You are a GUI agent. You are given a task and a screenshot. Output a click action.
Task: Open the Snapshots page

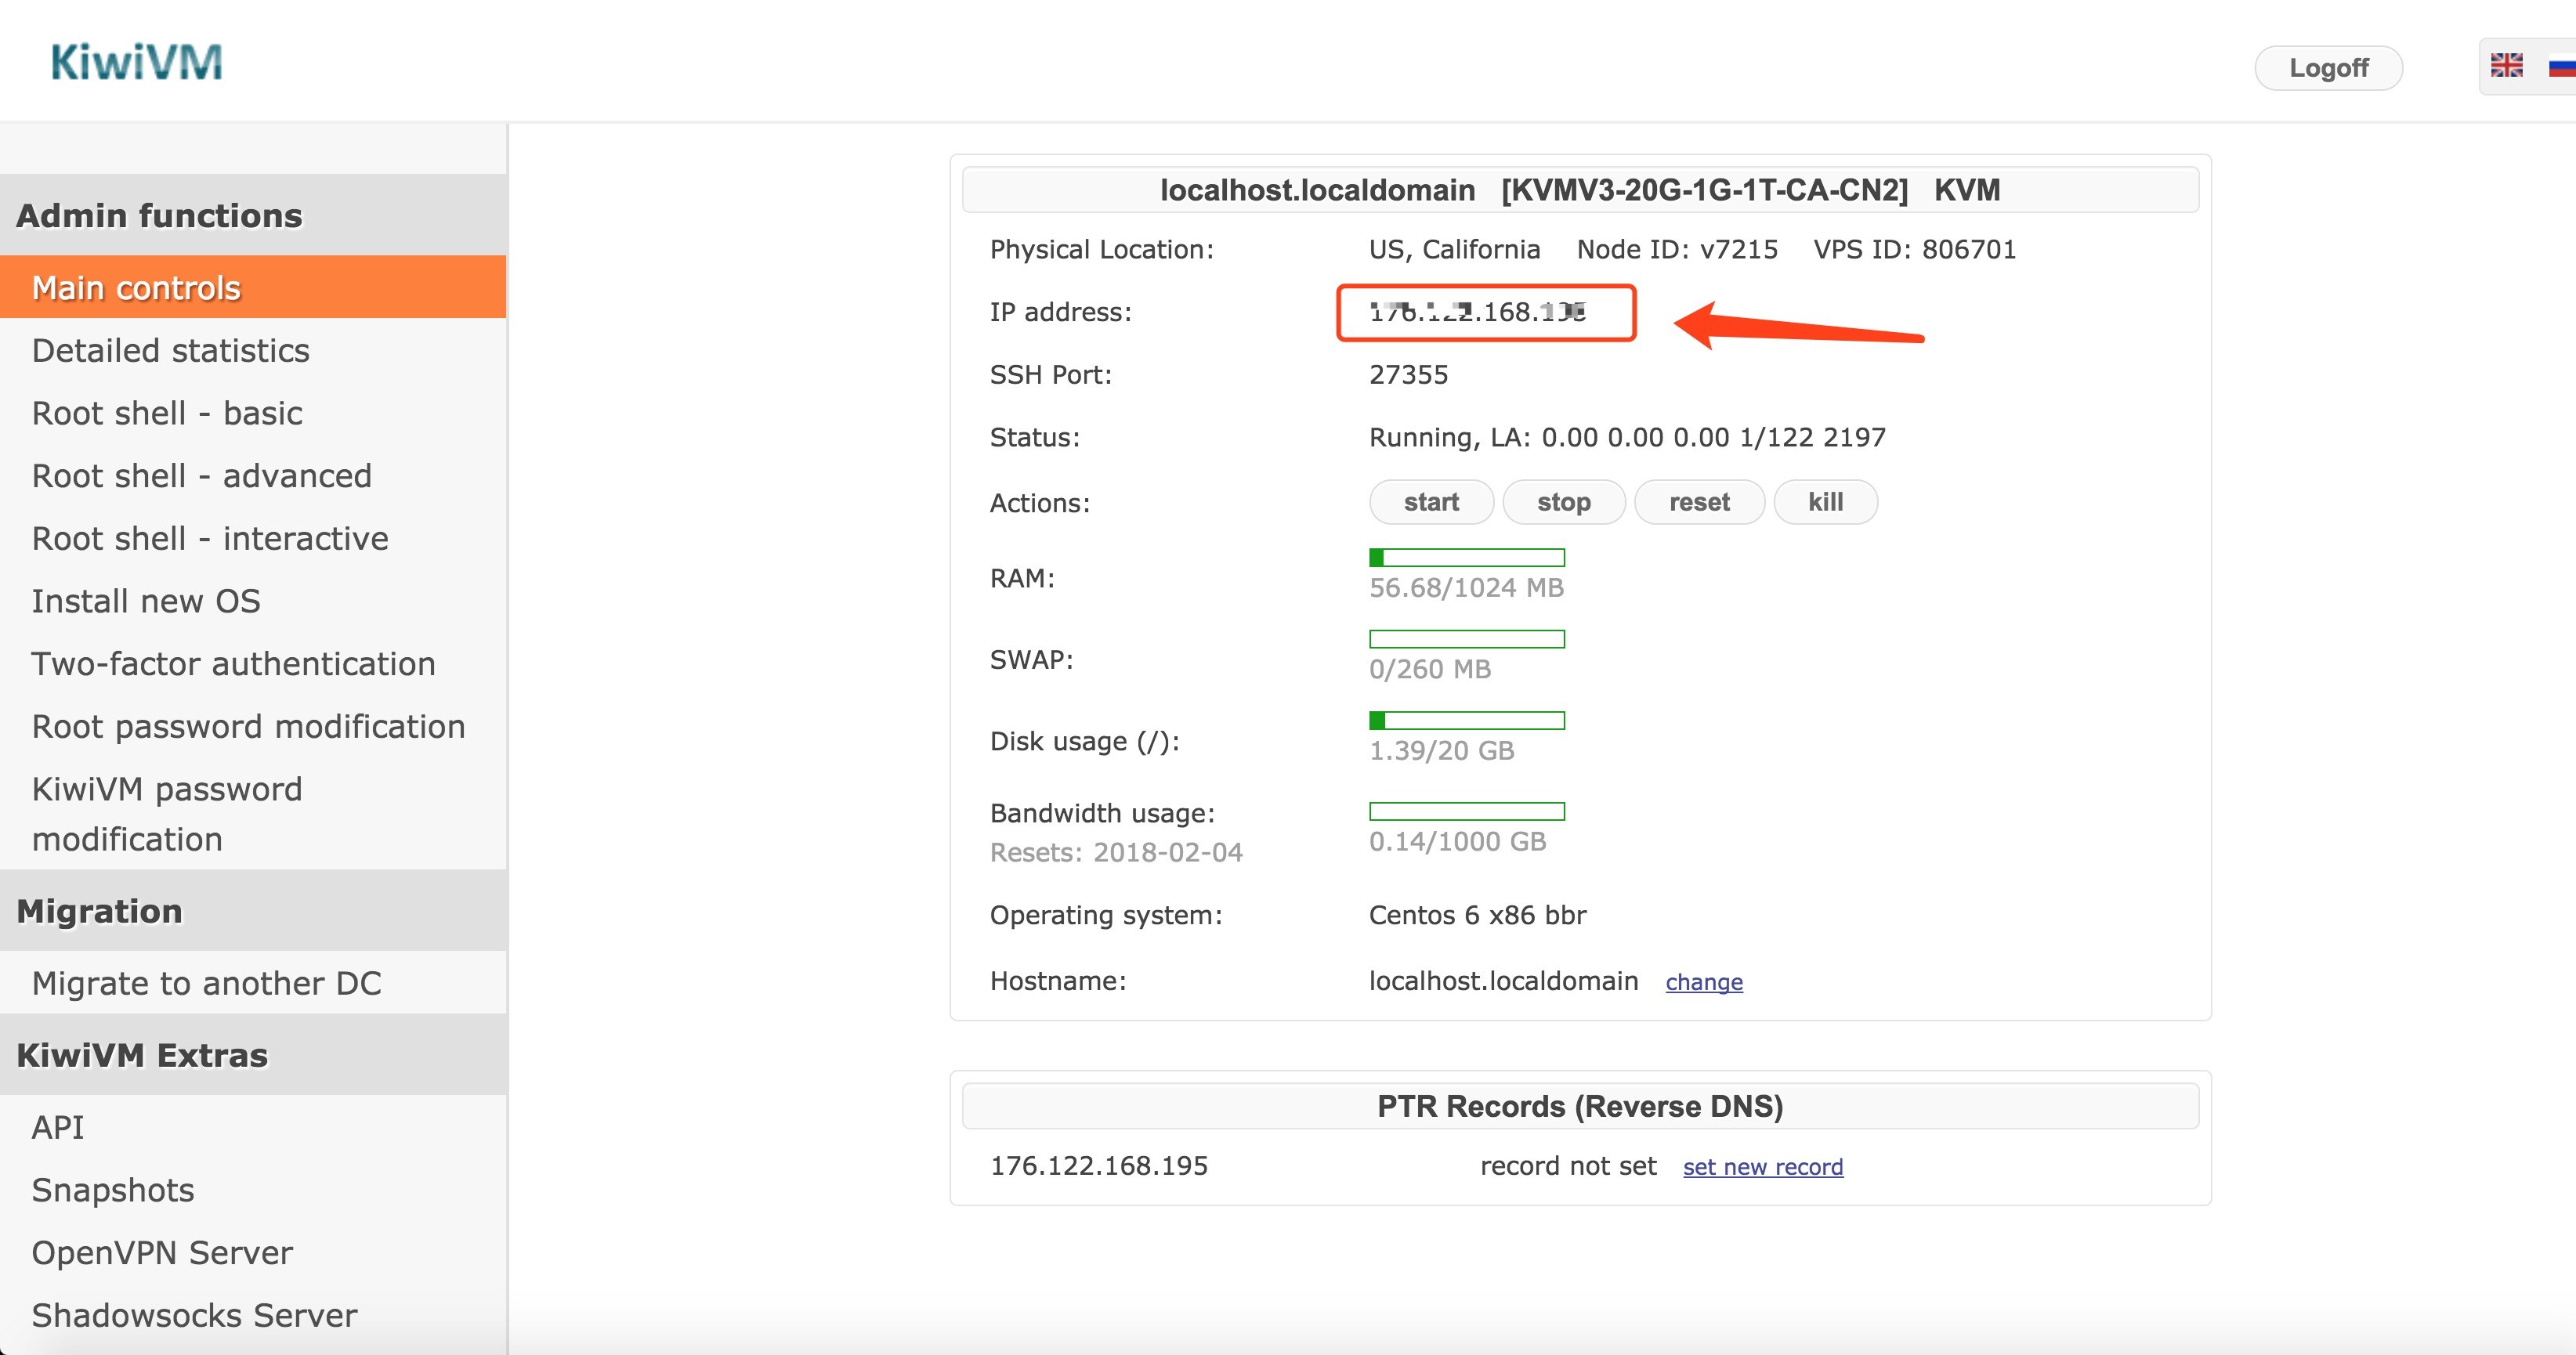(x=113, y=1190)
